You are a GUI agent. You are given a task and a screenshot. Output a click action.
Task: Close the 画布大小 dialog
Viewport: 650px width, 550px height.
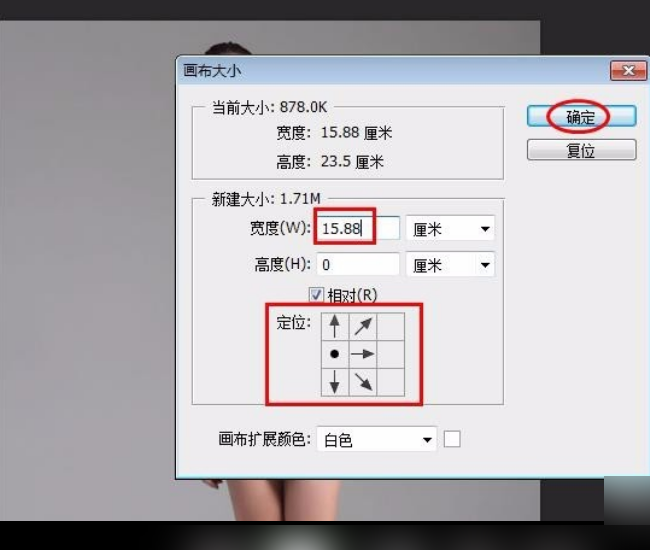628,71
